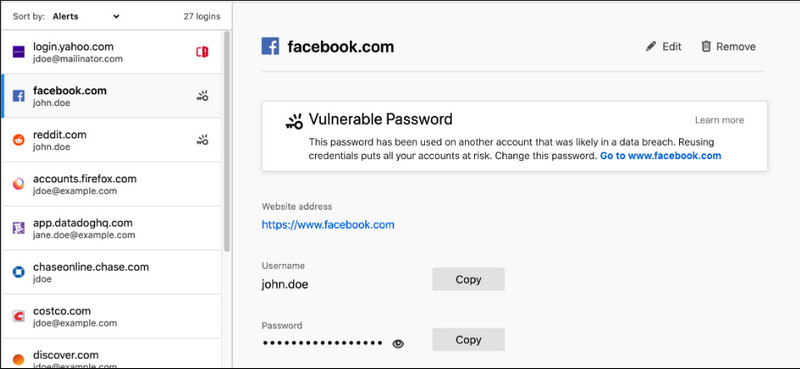Copy the hidden password
Screen dimensions: 800x369
(468, 339)
